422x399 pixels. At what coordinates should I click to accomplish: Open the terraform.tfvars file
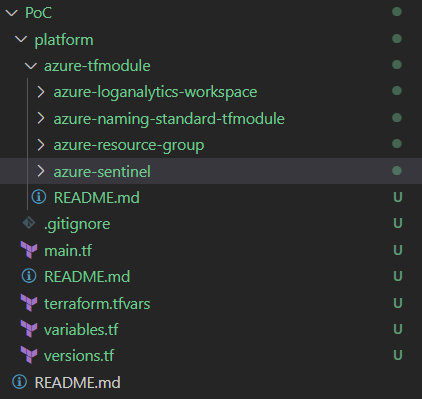[x=97, y=303]
